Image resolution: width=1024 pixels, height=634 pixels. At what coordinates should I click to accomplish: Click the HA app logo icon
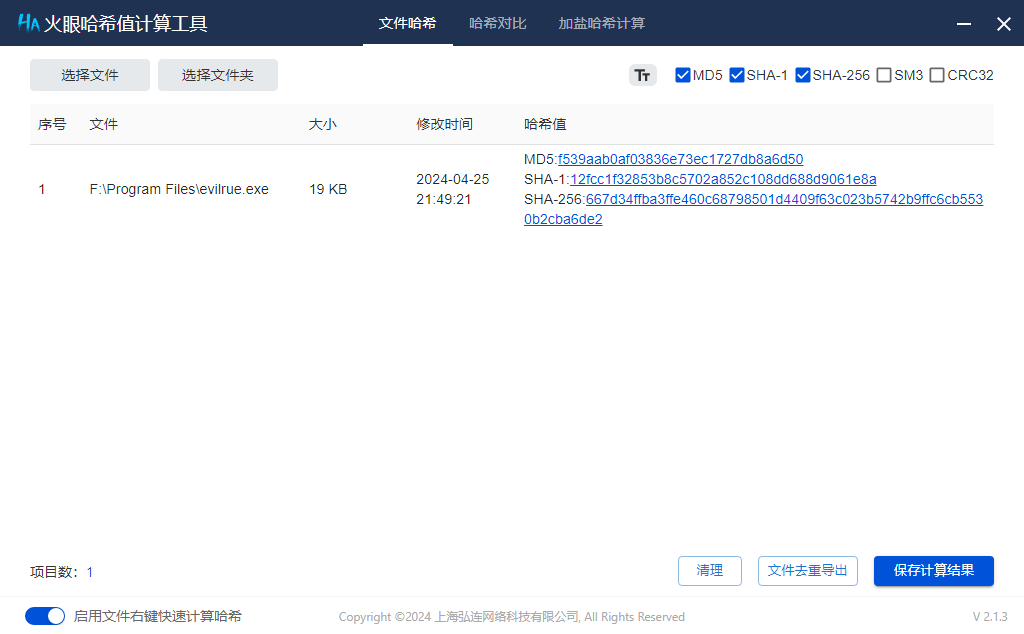[x=28, y=23]
